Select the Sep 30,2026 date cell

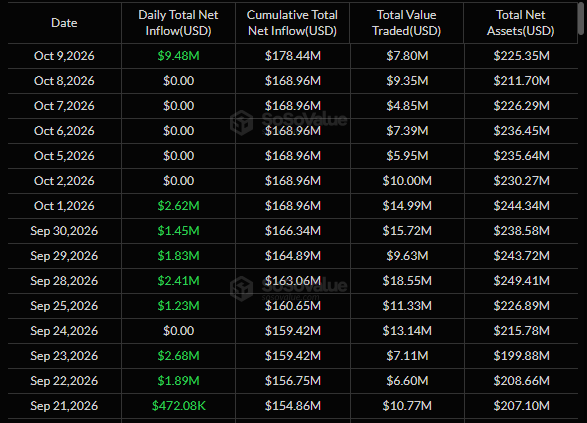(x=64, y=231)
